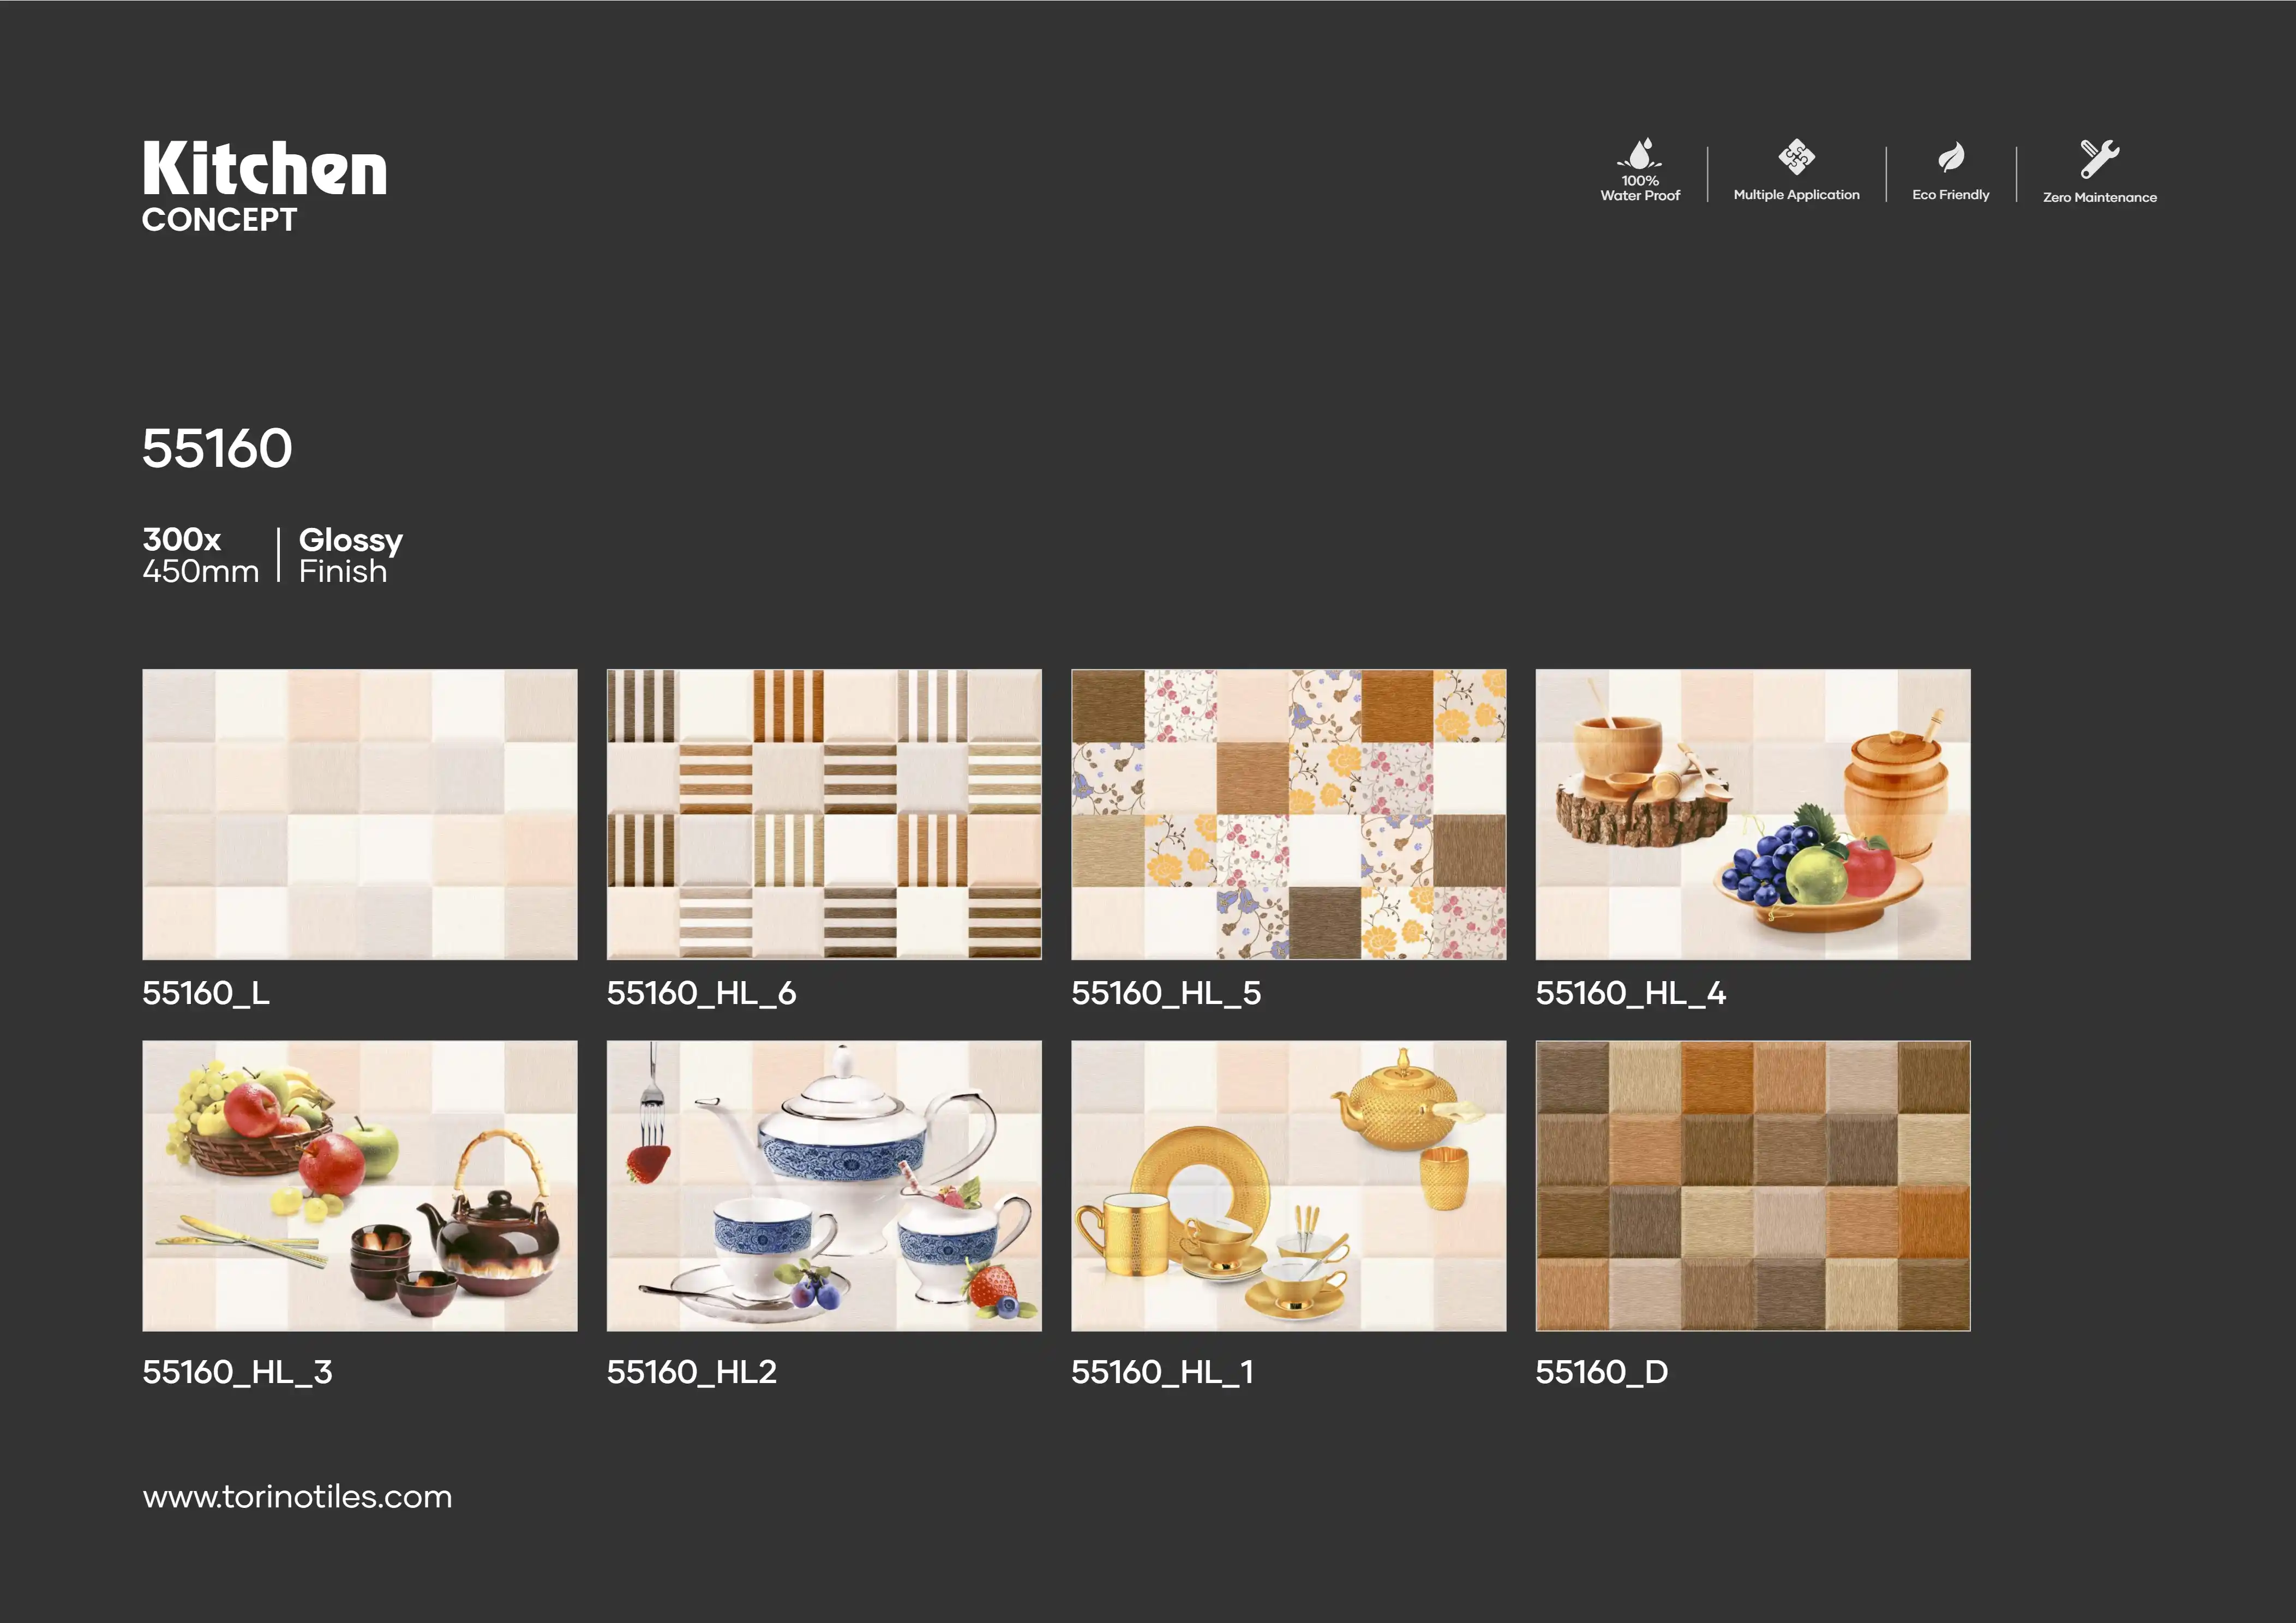Select the striped 55160_HL_6 tile image
Viewport: 2296px width, 1623px height.
[824, 814]
